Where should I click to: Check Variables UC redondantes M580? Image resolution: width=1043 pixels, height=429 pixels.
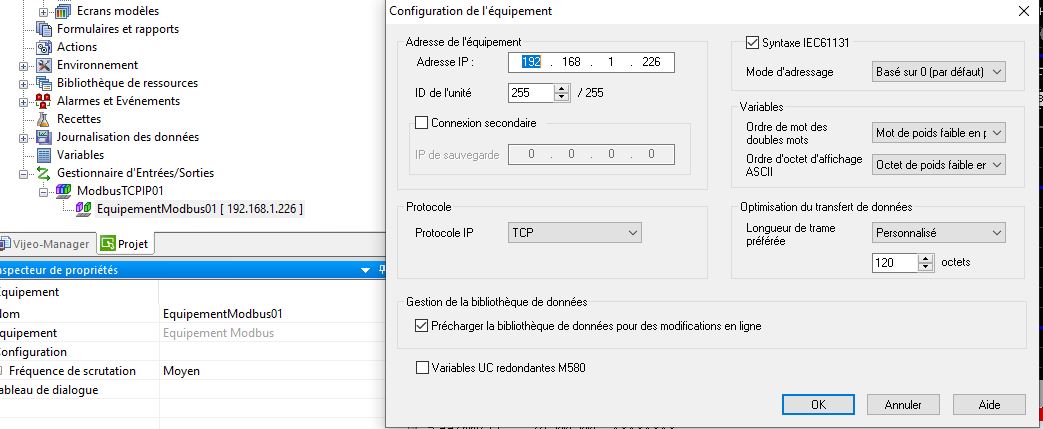[x=421, y=368]
